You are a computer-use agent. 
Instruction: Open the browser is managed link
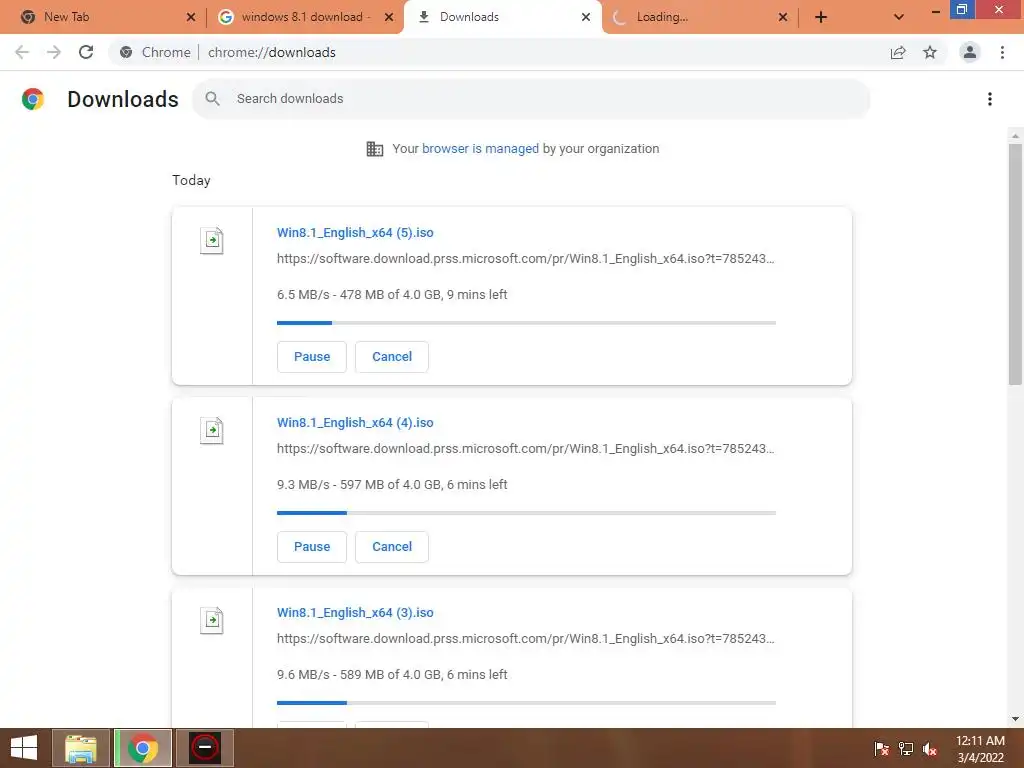(x=480, y=149)
